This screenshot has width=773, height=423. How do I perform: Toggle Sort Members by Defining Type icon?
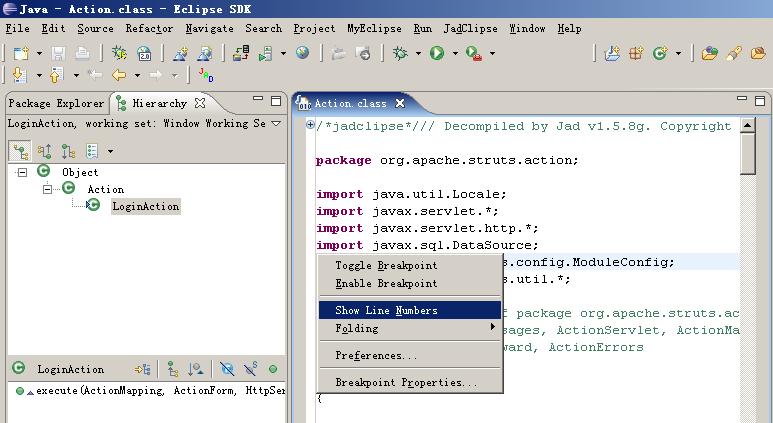pyautogui.click(x=196, y=369)
